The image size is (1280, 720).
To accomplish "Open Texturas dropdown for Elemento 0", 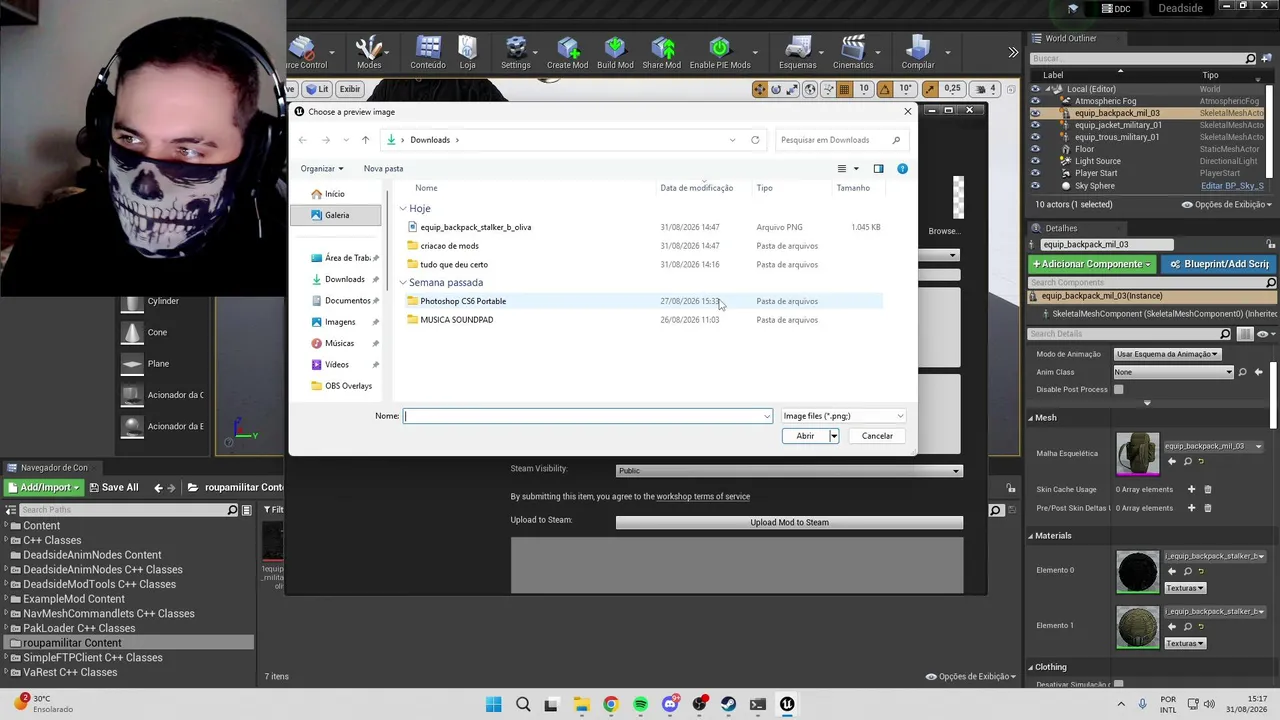I will [1185, 588].
